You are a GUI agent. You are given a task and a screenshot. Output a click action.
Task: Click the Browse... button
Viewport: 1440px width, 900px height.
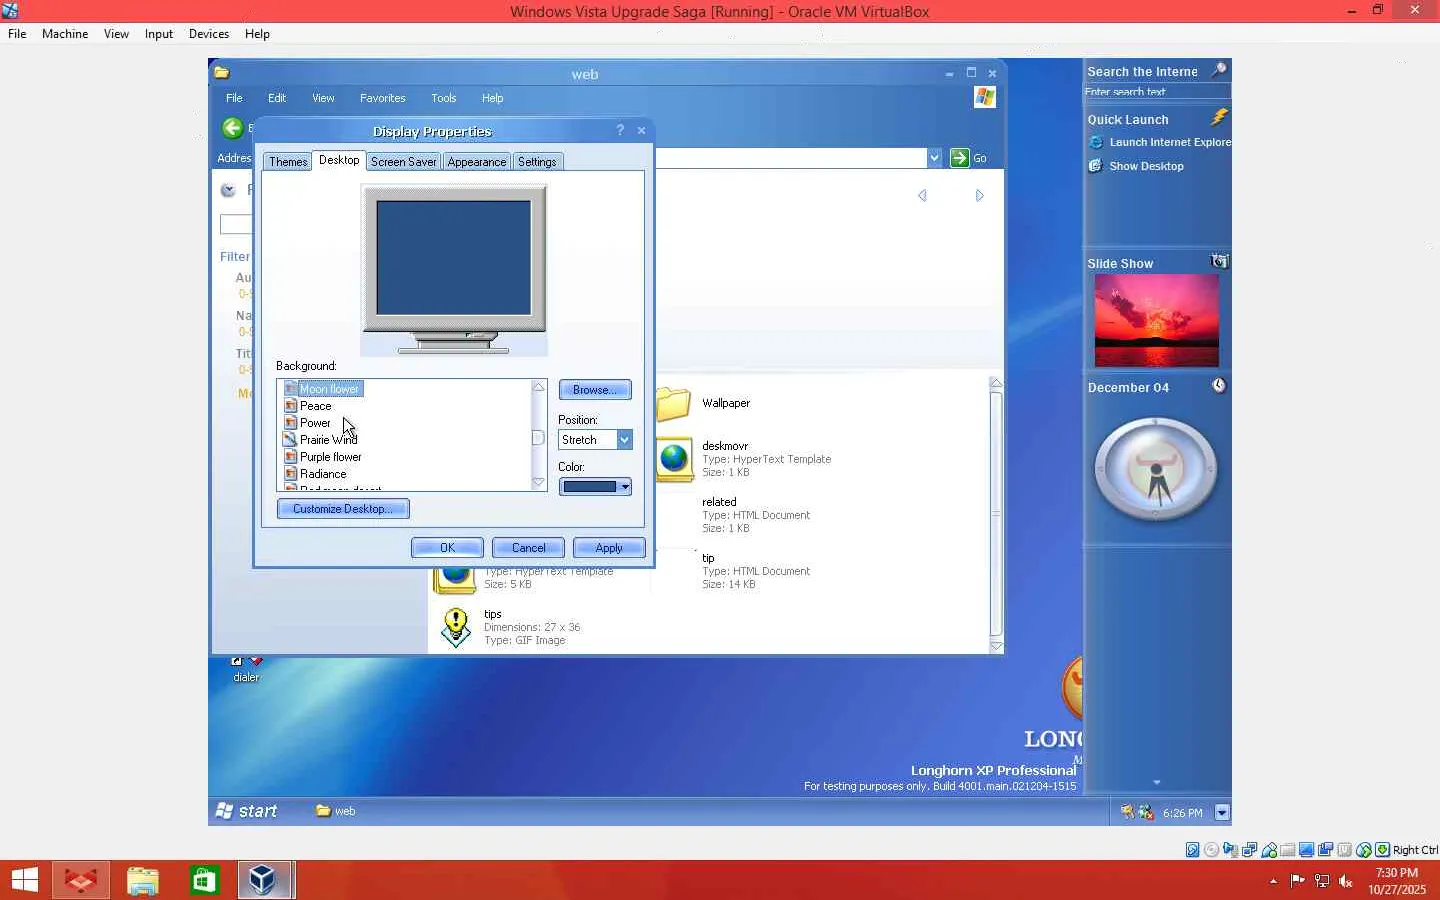(595, 390)
